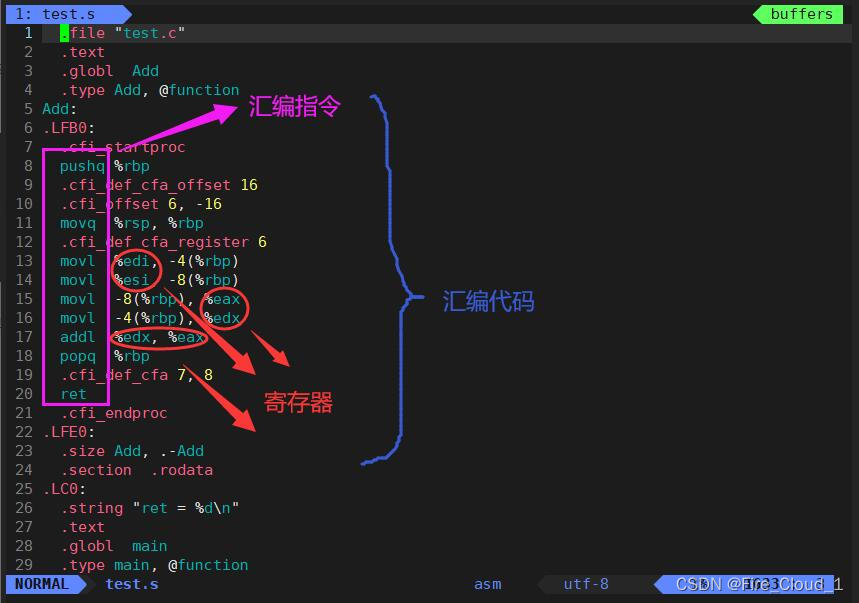The height and width of the screenshot is (603, 859).
Task: Click the "ret" instruction on line 20
Action: pos(73,394)
